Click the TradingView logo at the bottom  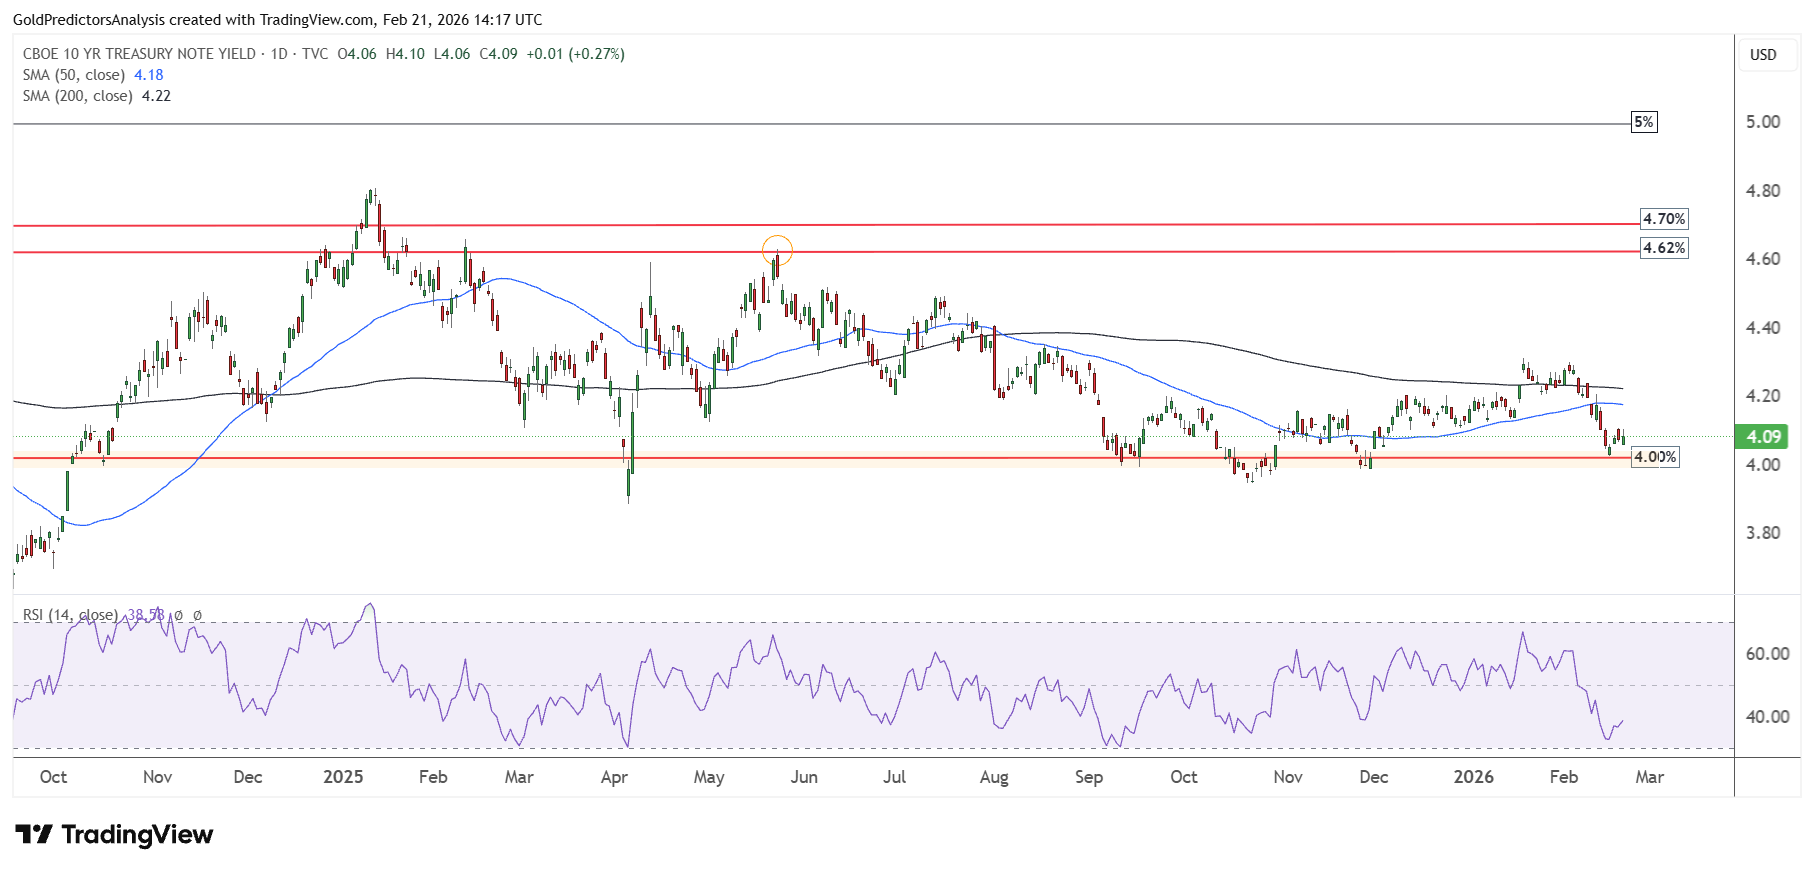pos(114,834)
